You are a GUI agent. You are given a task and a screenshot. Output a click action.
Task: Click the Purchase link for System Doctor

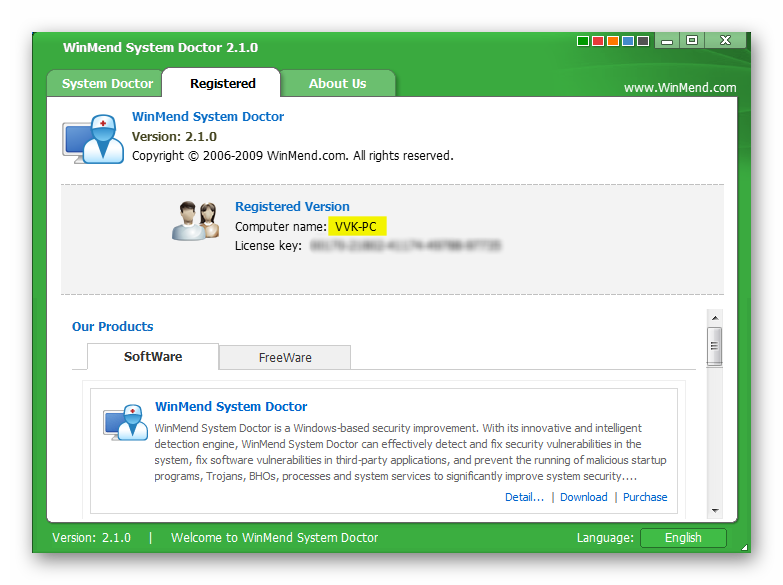tap(645, 497)
